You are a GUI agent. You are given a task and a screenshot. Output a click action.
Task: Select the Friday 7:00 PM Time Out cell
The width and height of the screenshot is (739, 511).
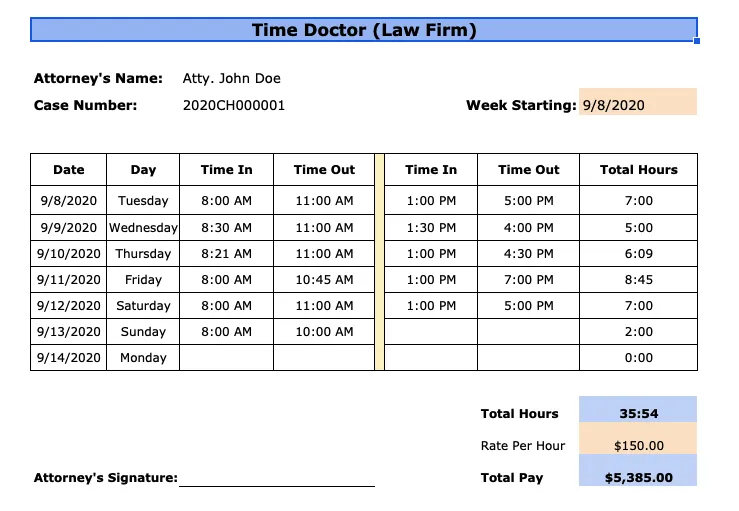pos(528,280)
